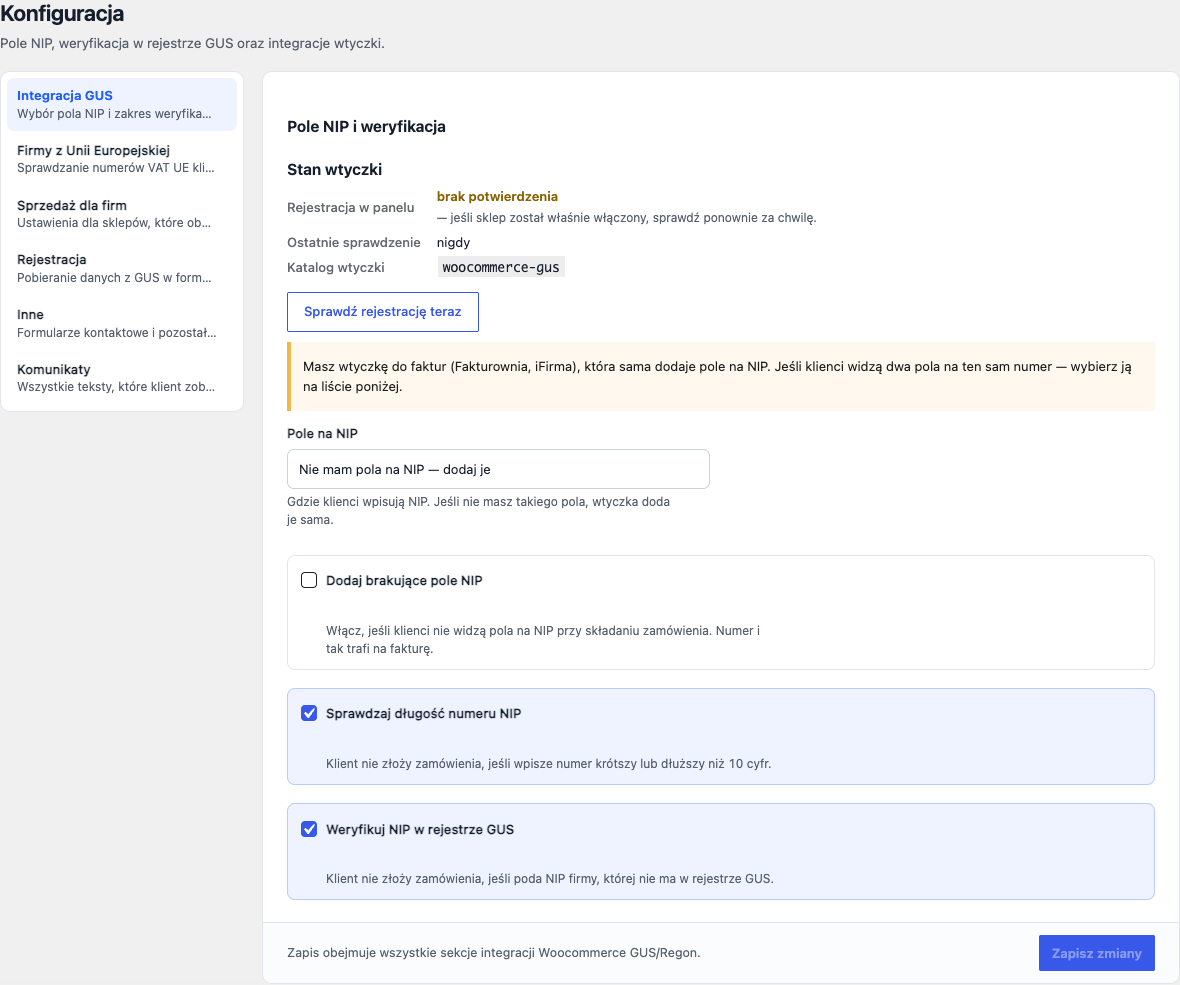This screenshot has width=1180, height=985.
Task: Click the Rejestracja w panelu label
Action: 350,207
